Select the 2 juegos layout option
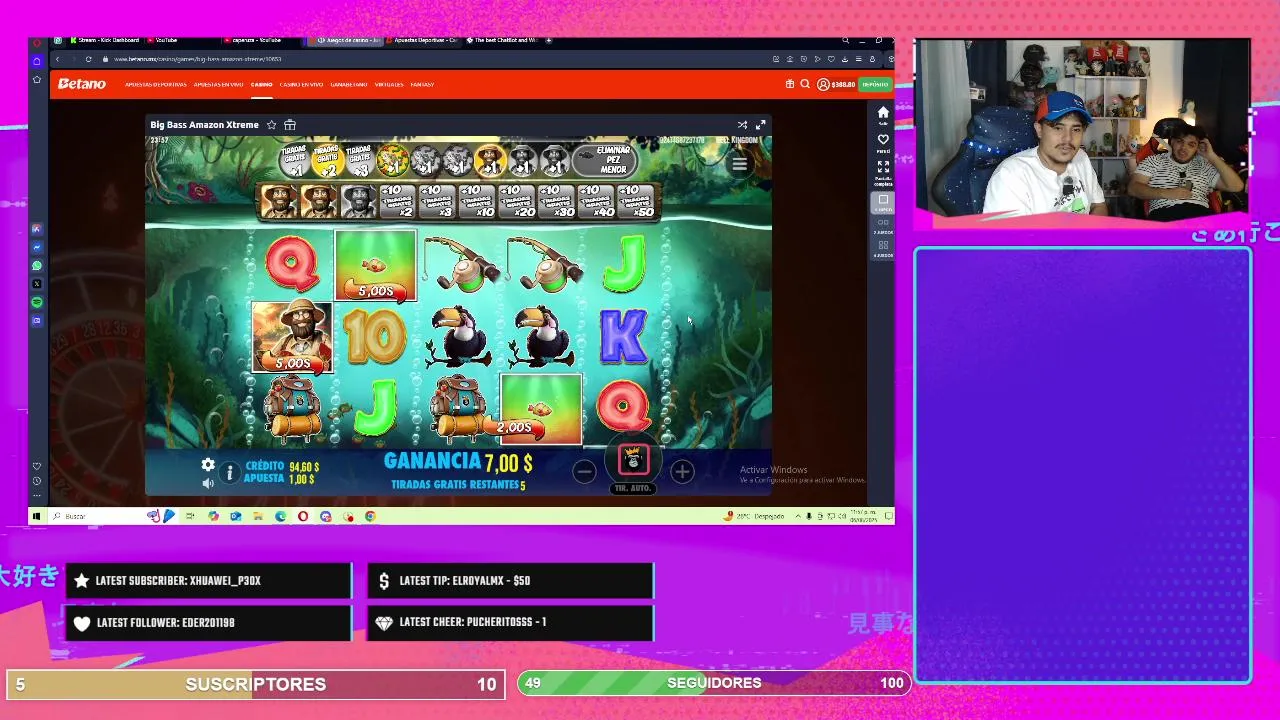Viewport: 1280px width, 720px height. pyautogui.click(x=883, y=226)
